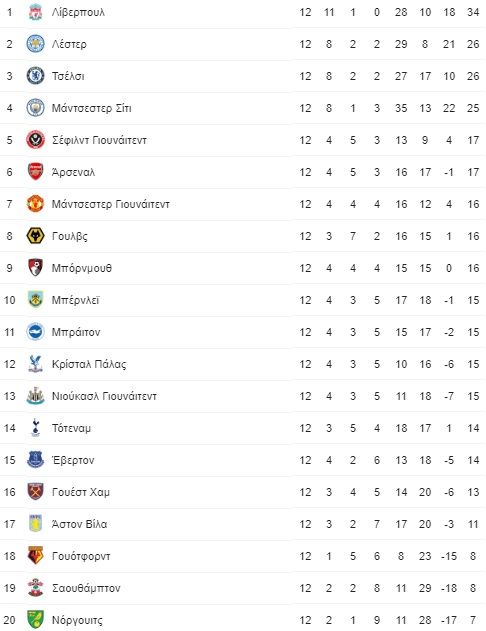Click the Chelsea club crest icon

pos(35,76)
